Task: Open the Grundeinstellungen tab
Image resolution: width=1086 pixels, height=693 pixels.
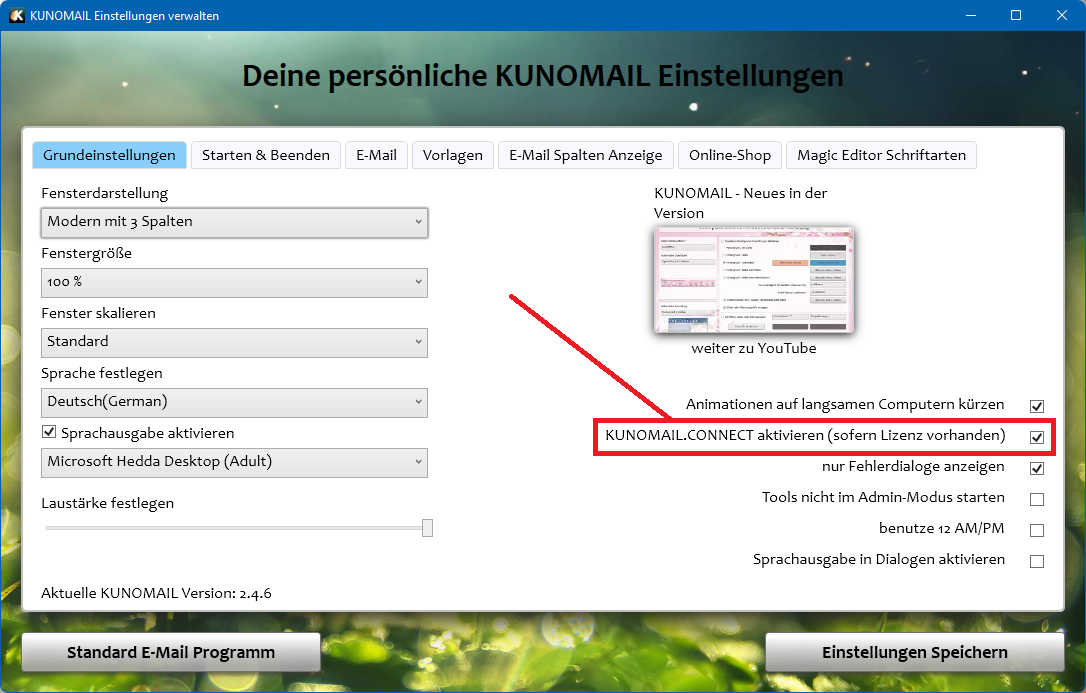Action: (109, 155)
